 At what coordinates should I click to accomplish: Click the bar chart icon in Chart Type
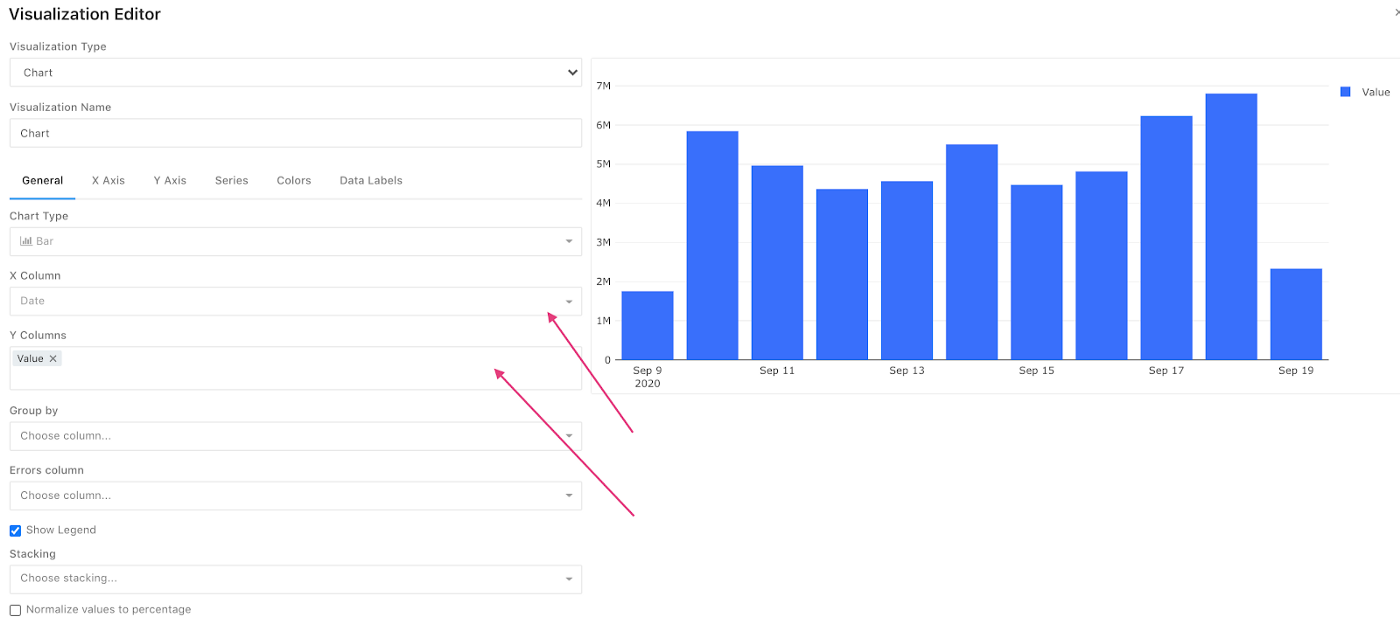click(26, 241)
